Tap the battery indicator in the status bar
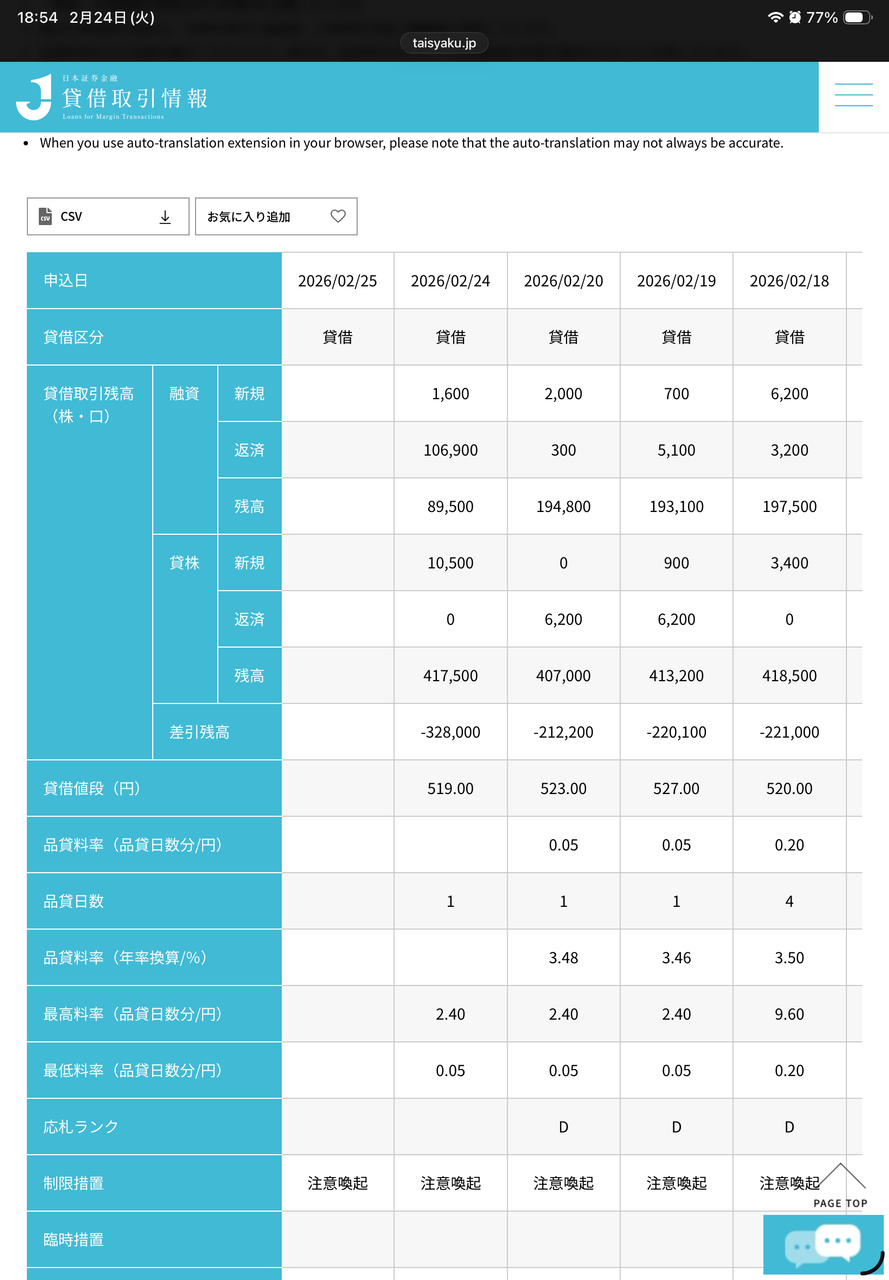889x1280 pixels. tap(857, 18)
